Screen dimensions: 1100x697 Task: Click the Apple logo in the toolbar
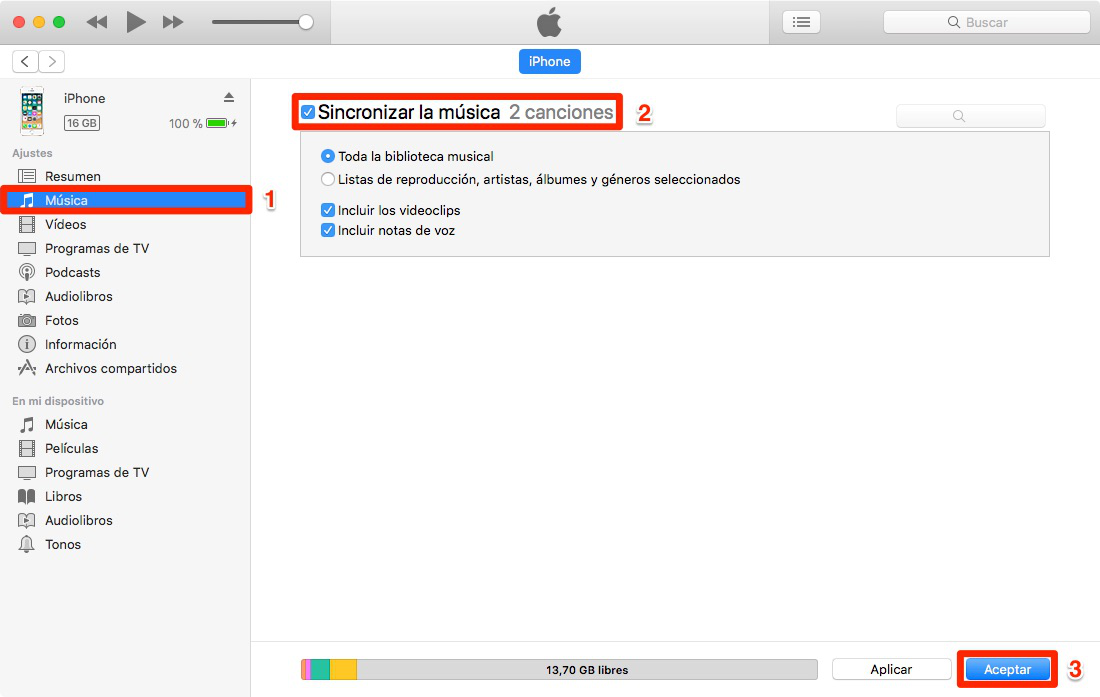(549, 22)
